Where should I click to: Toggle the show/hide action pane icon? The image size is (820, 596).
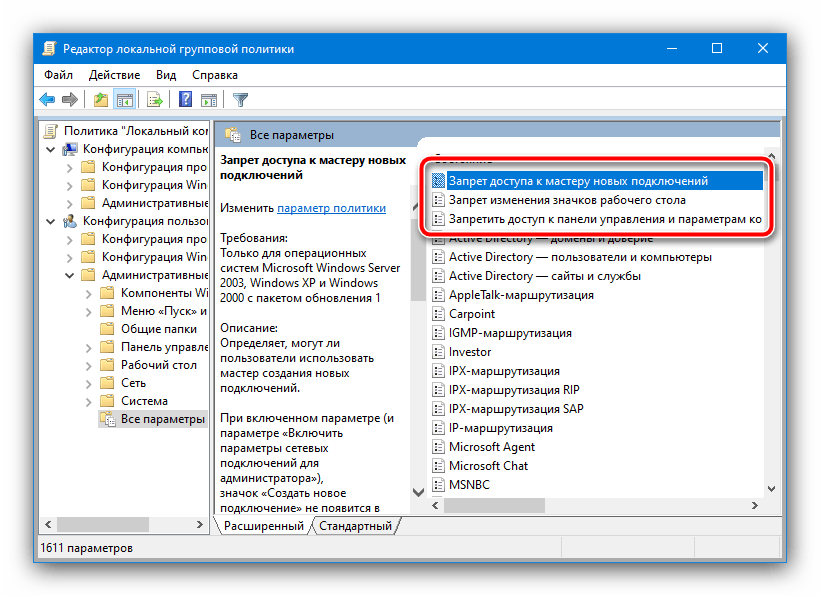pos(209,99)
